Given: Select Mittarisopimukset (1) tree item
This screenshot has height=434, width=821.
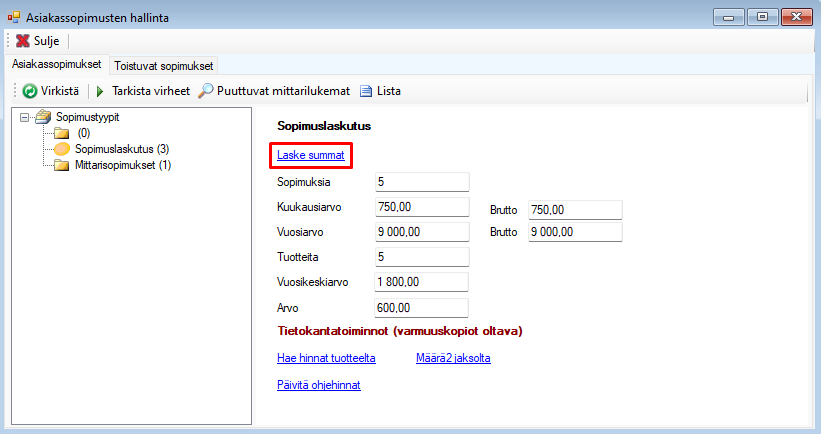Looking at the screenshot, I should coord(123,165).
